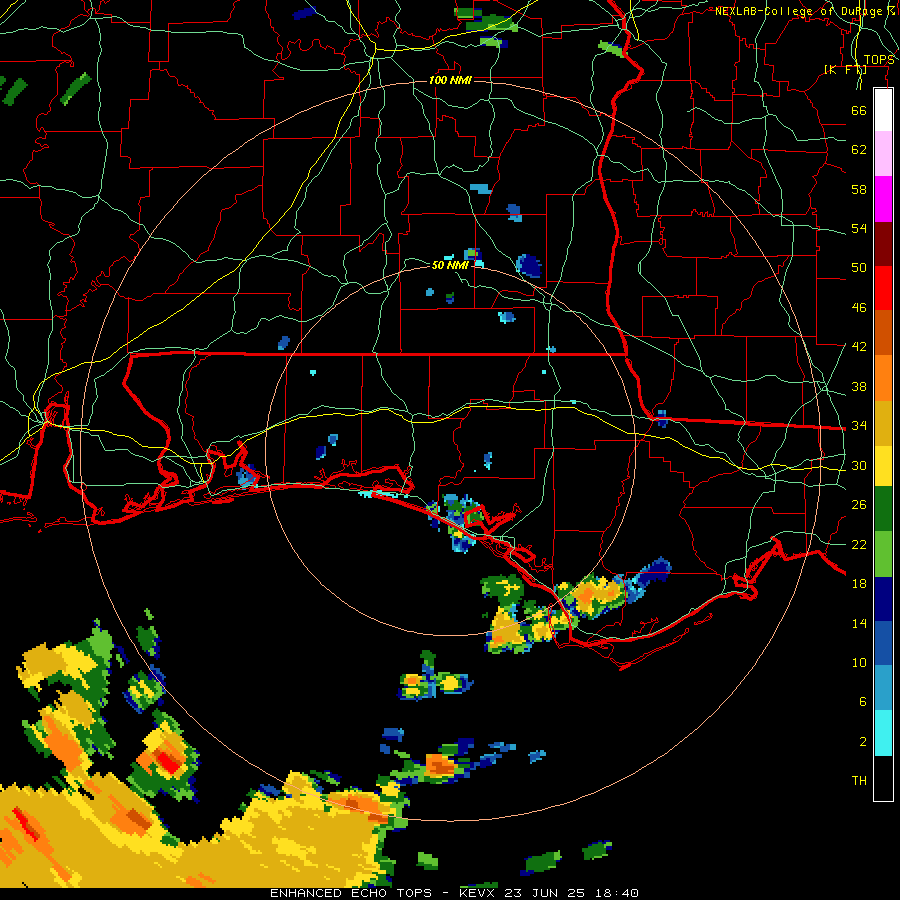Click the 18 value on the legend
Viewport: 900px width, 900px height.
coord(859,584)
